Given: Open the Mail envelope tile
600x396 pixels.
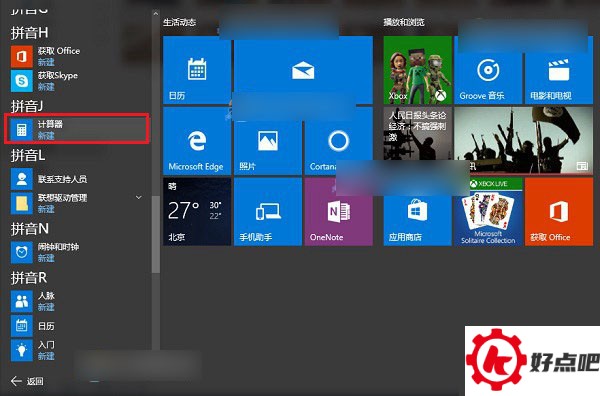Looking at the screenshot, I should [303, 70].
